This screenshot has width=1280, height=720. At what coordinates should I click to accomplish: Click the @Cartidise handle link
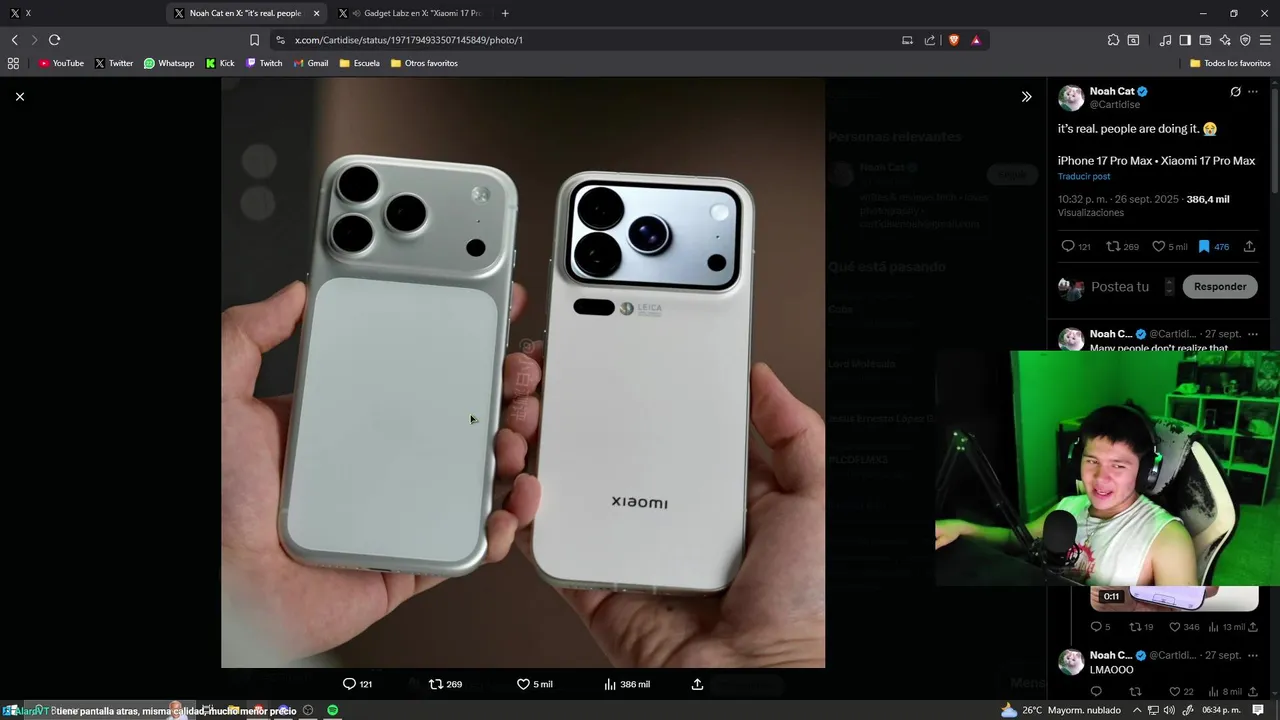coord(1115,104)
